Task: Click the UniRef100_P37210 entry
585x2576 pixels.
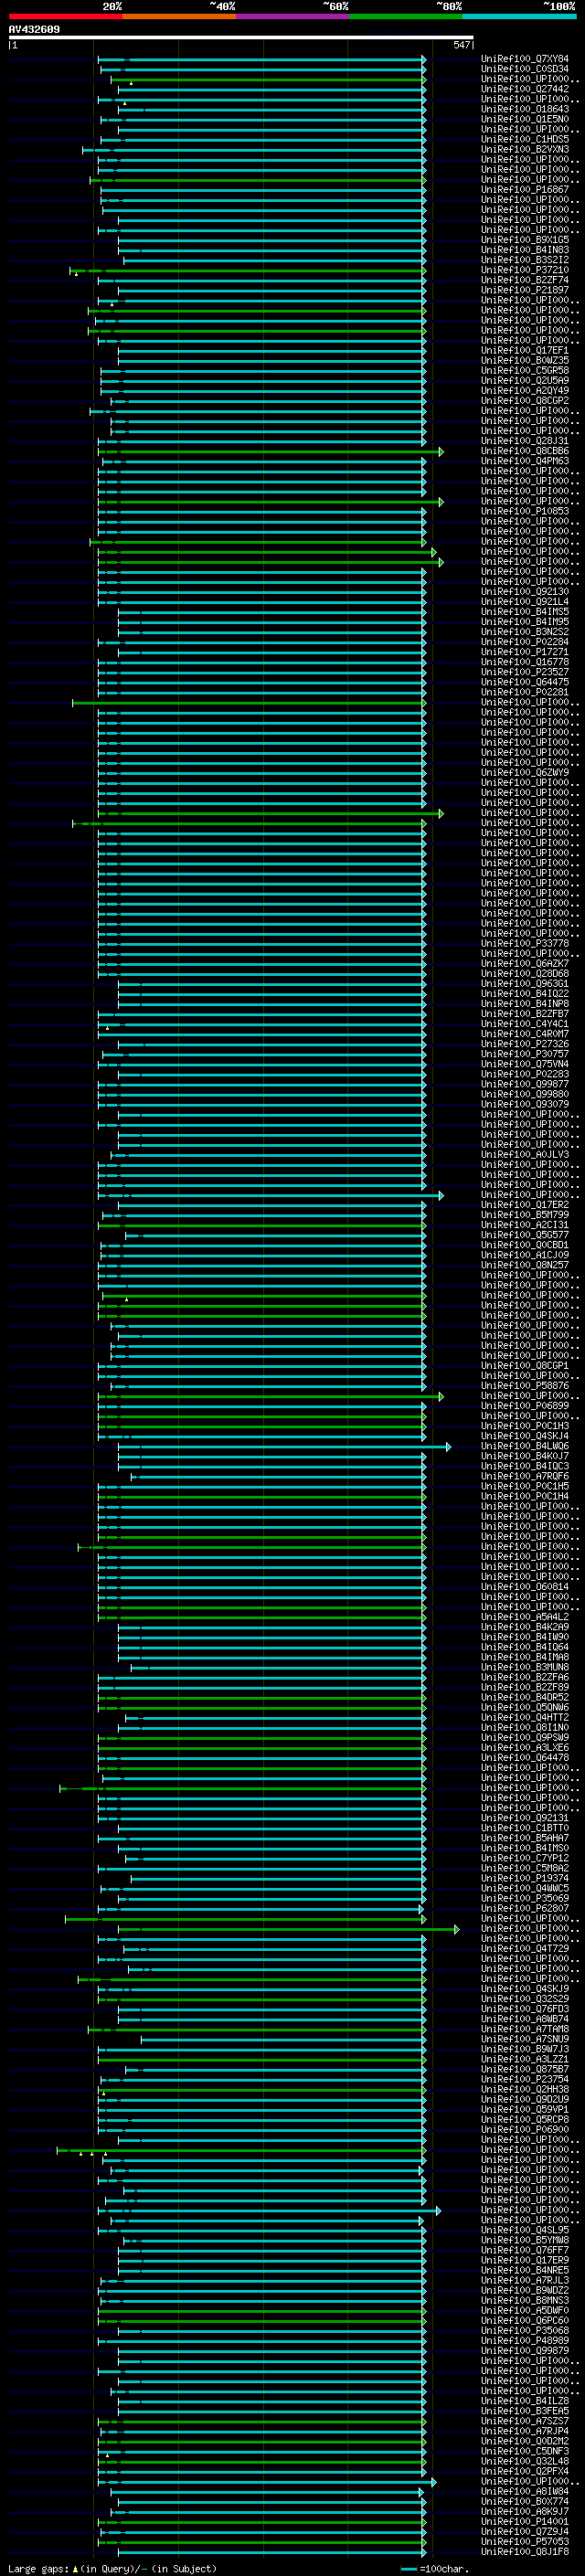Action: pos(525,270)
